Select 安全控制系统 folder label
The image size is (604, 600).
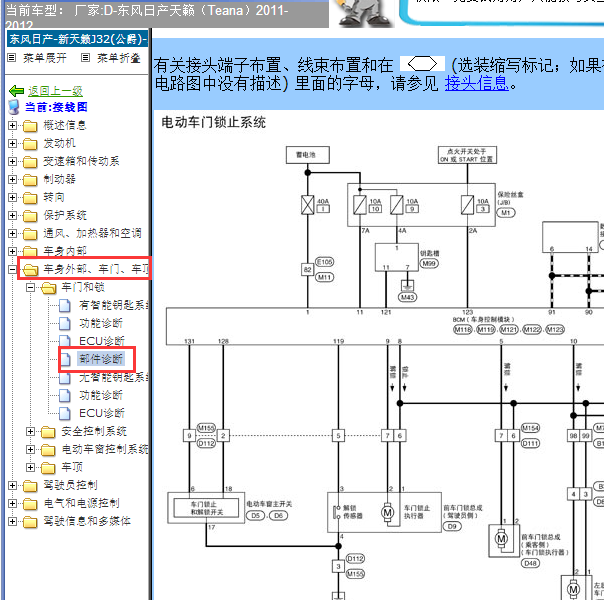pos(94,431)
